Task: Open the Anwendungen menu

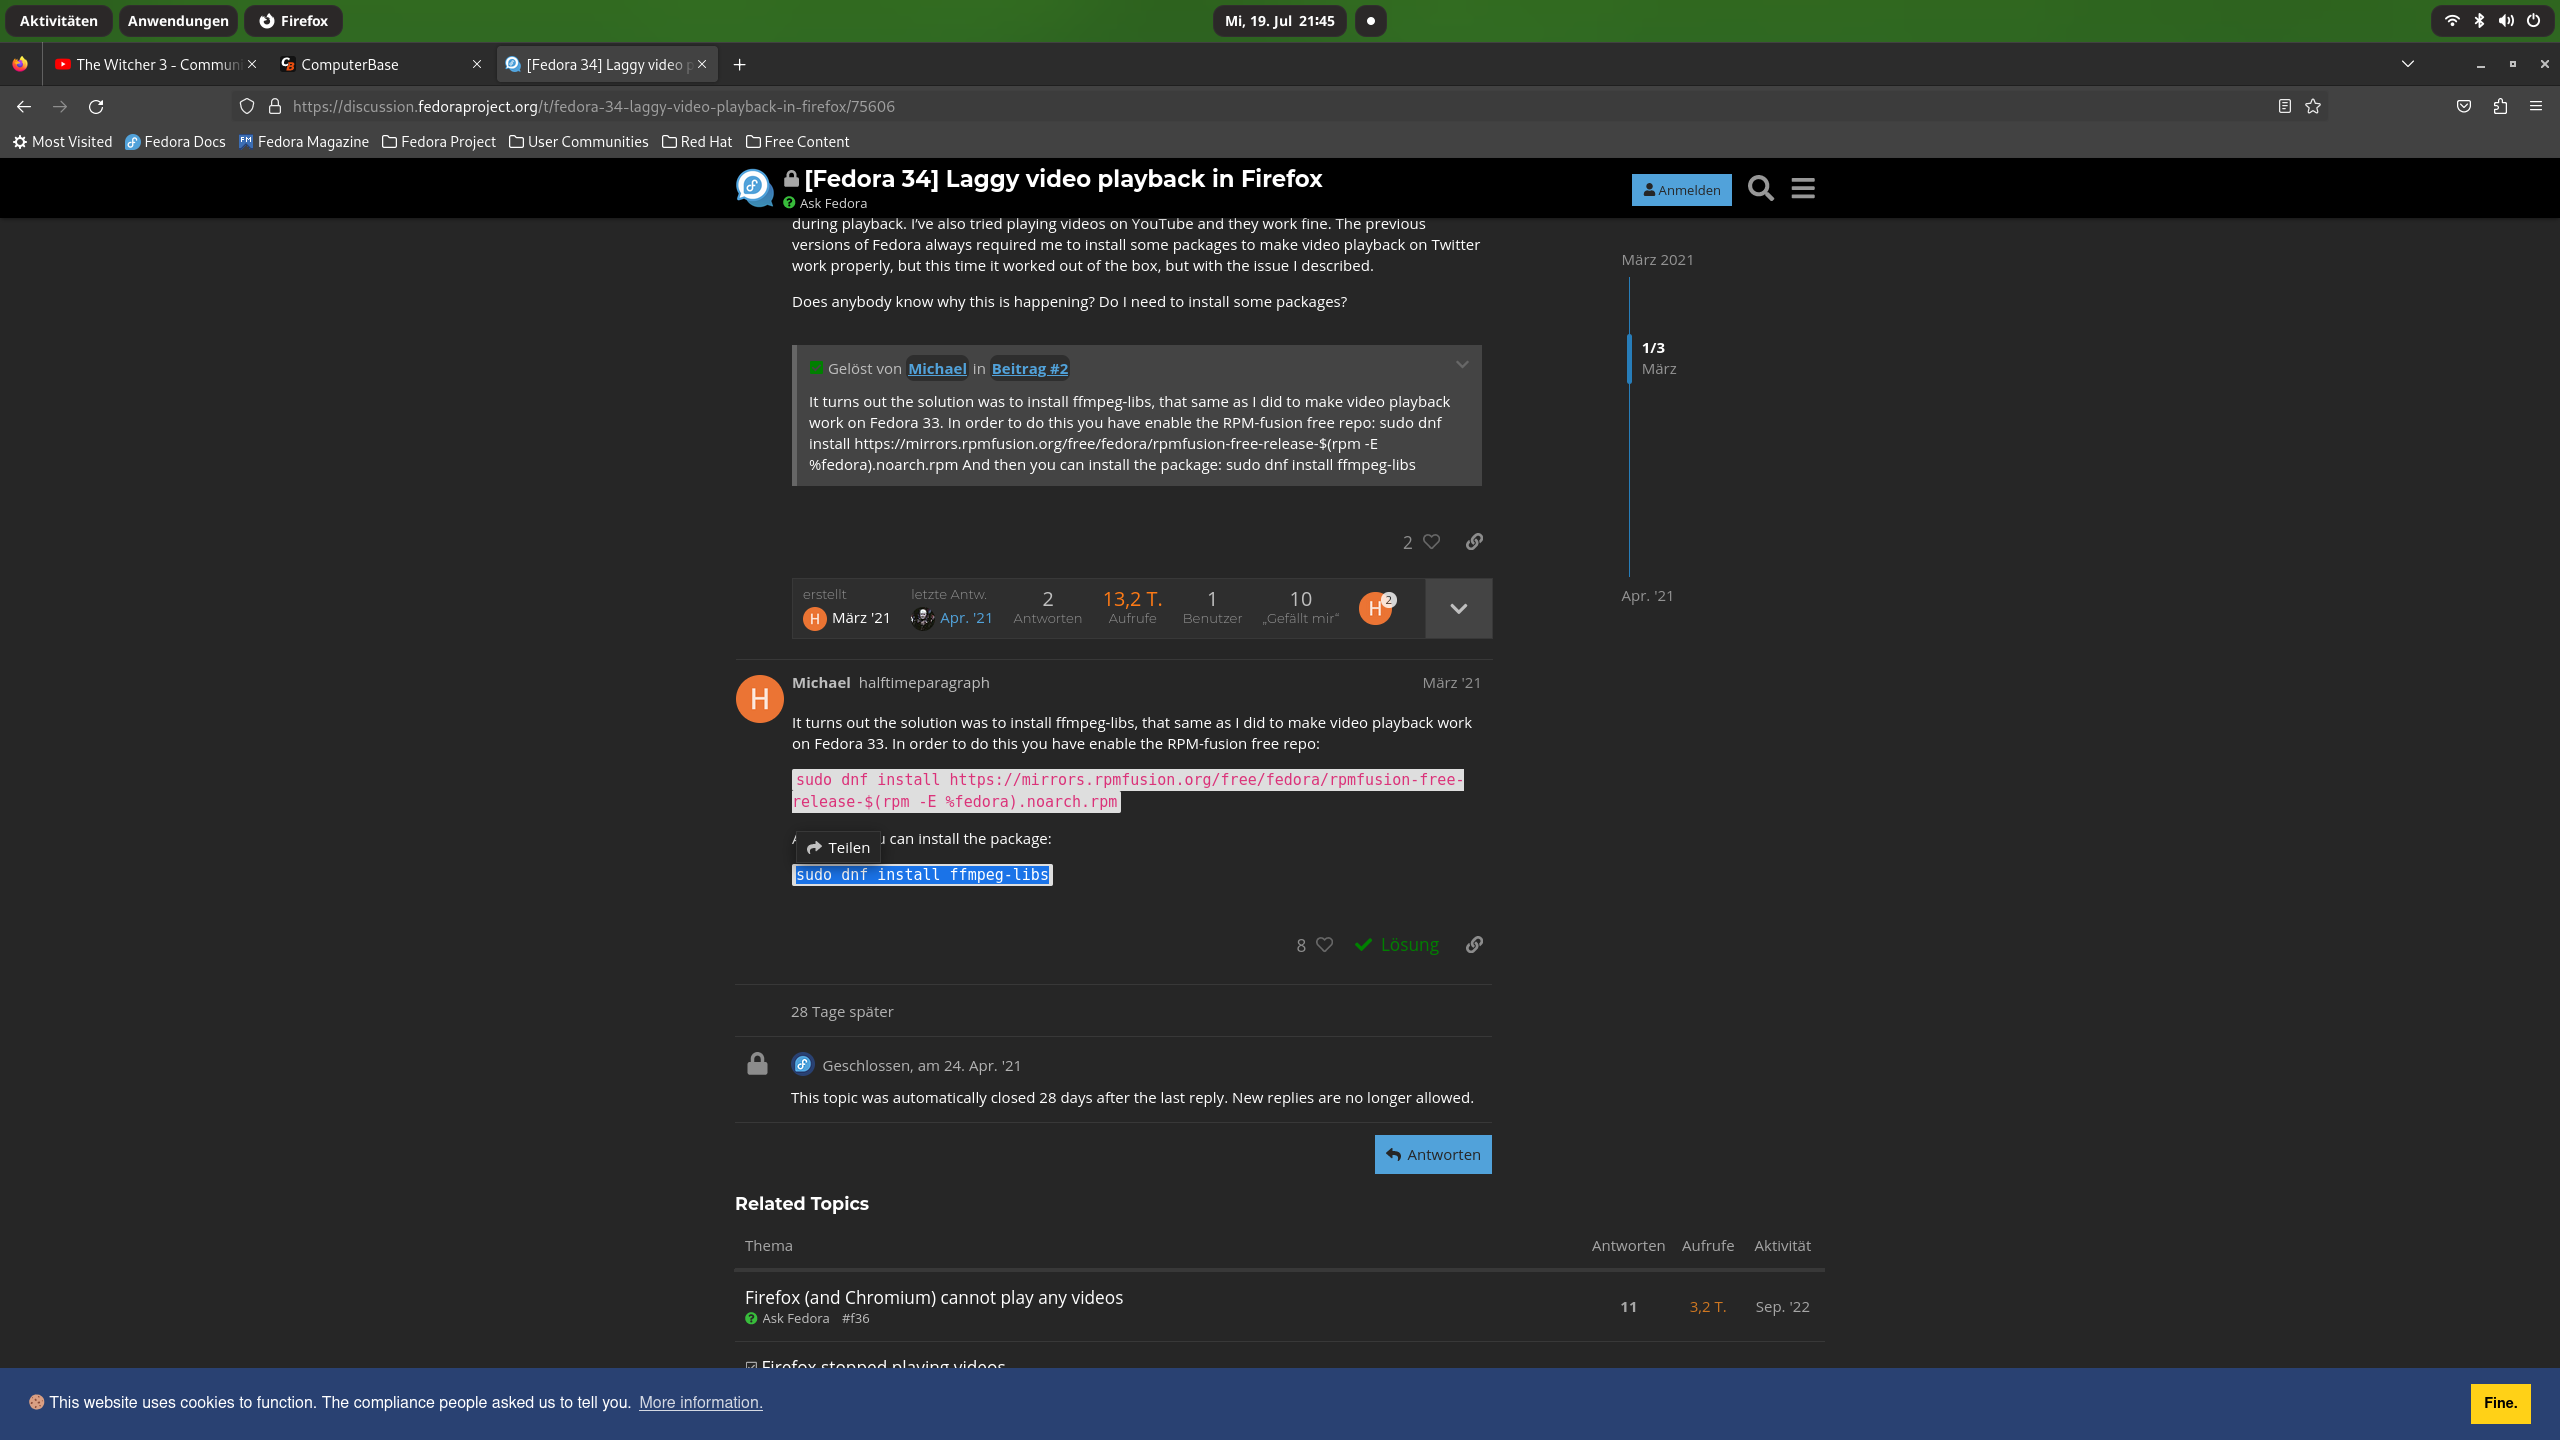Action: [x=178, y=20]
